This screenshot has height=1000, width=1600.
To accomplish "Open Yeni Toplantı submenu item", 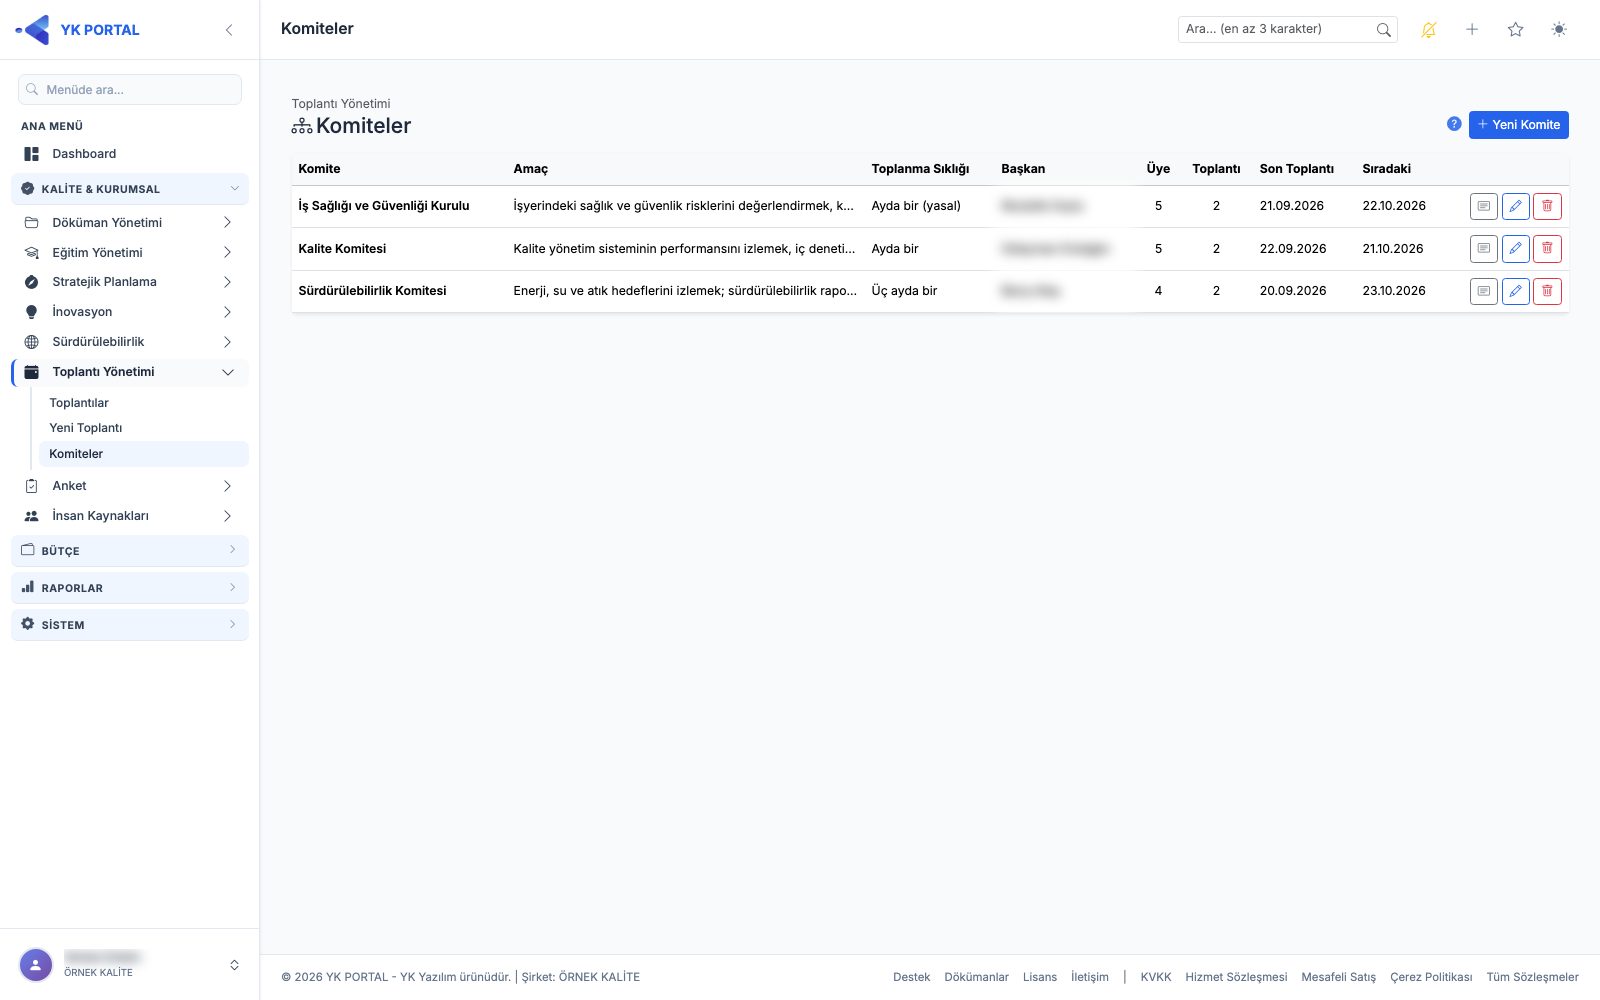I will tap(143, 428).
